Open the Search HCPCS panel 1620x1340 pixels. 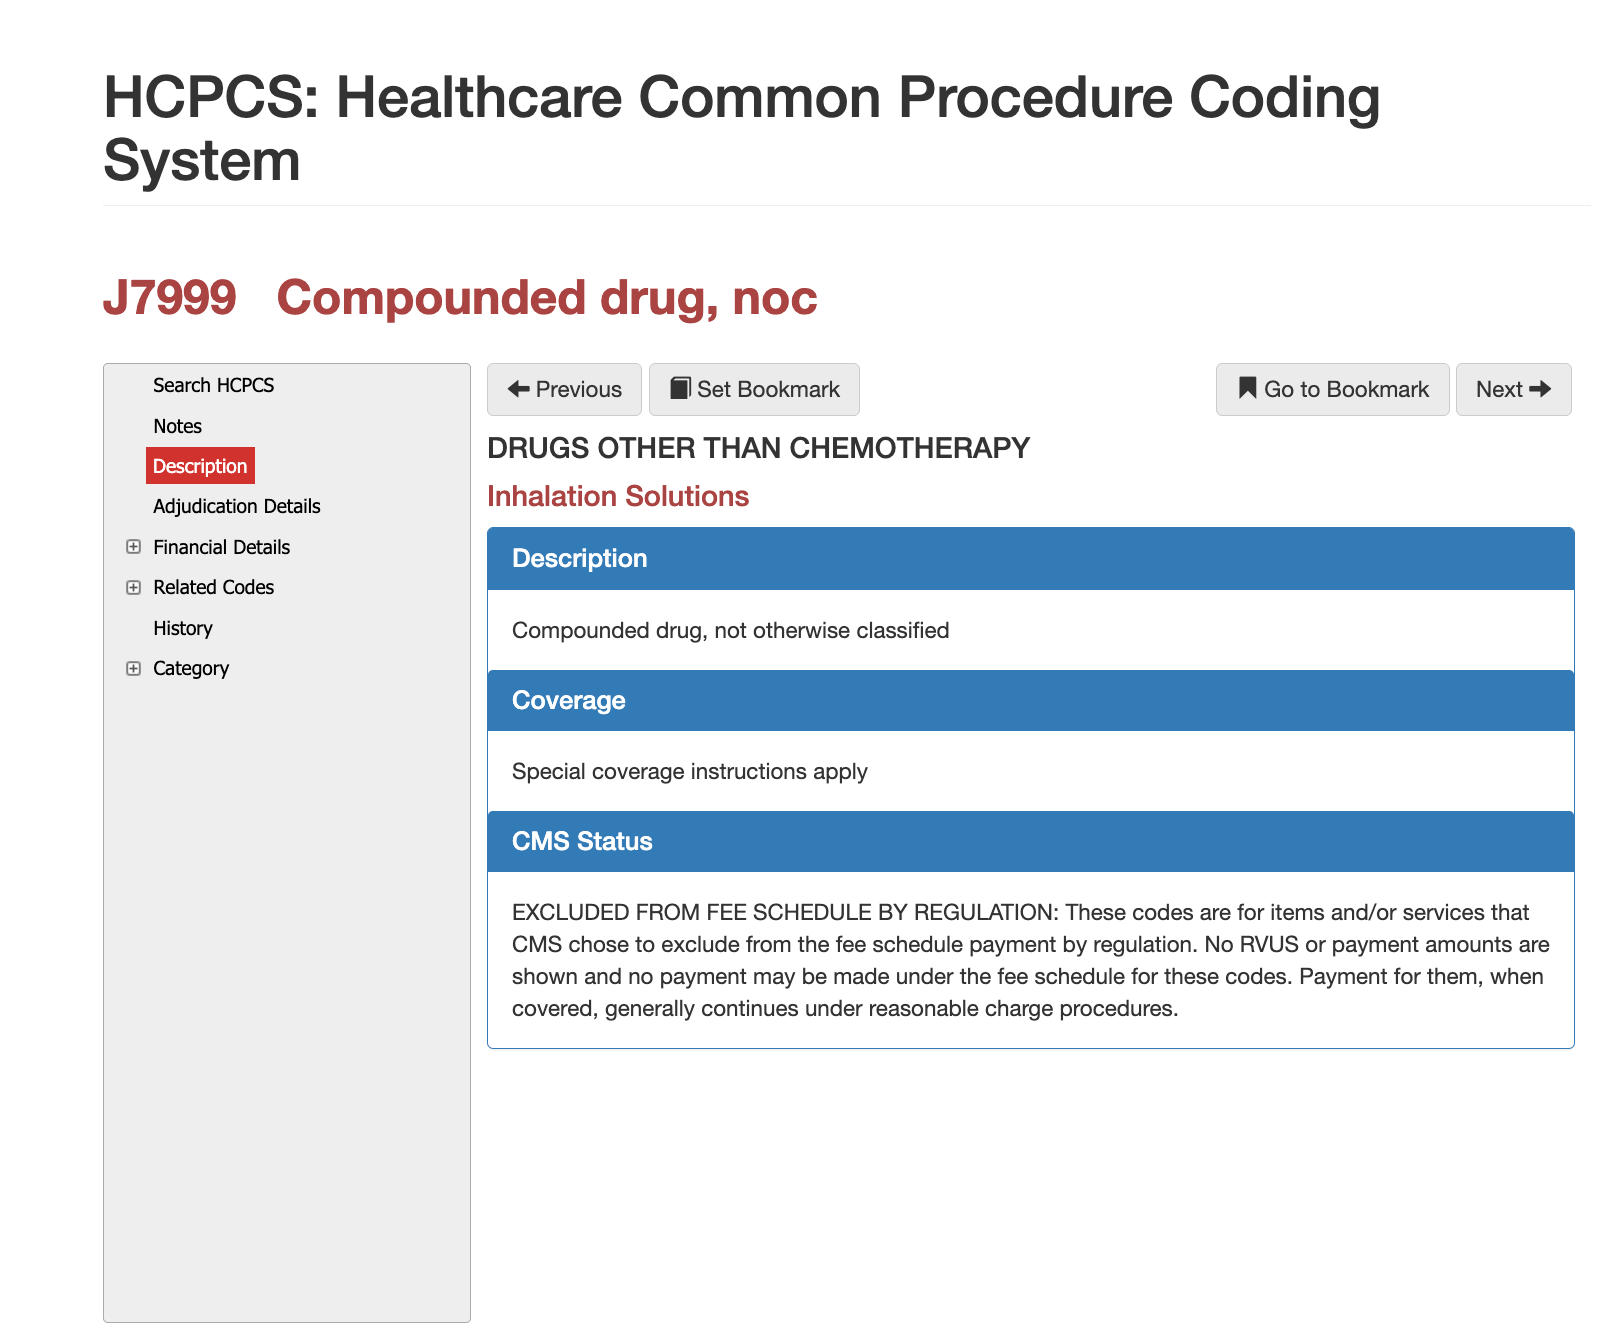coord(213,385)
